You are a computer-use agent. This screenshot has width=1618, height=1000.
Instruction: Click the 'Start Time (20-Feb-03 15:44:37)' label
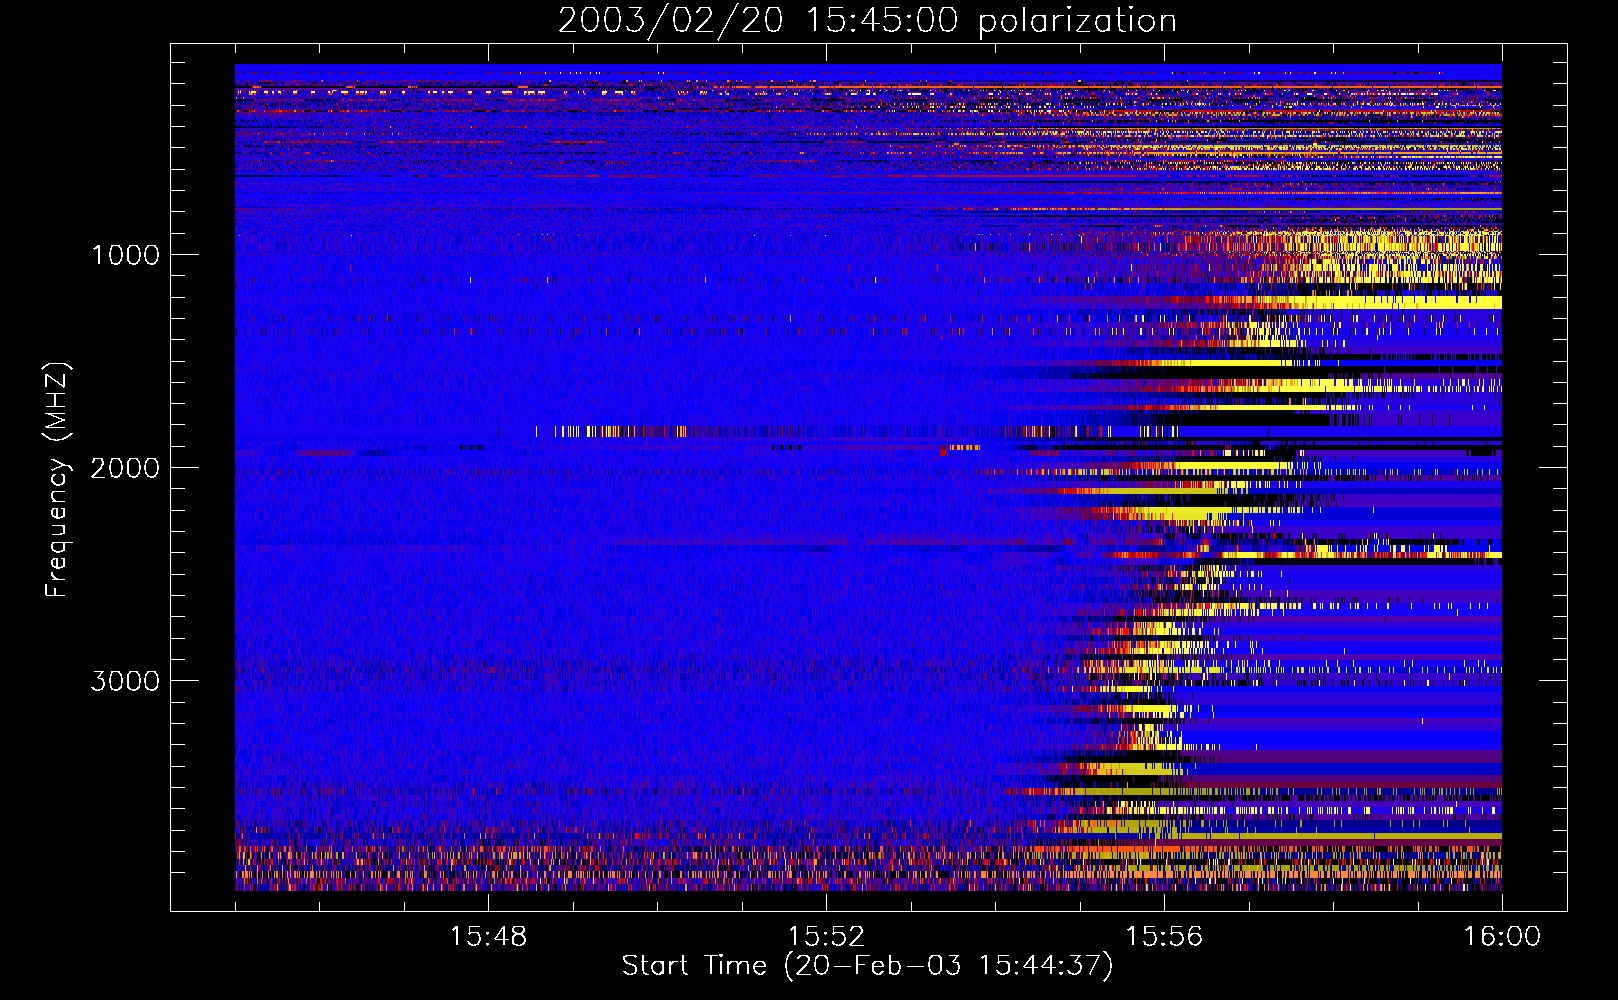(x=867, y=966)
